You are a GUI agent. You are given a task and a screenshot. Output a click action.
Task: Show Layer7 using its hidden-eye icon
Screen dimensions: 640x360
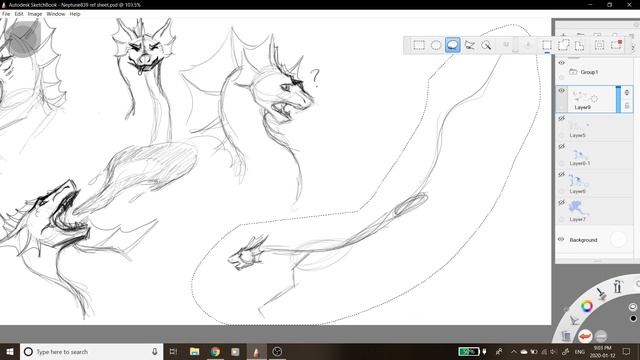[562, 203]
